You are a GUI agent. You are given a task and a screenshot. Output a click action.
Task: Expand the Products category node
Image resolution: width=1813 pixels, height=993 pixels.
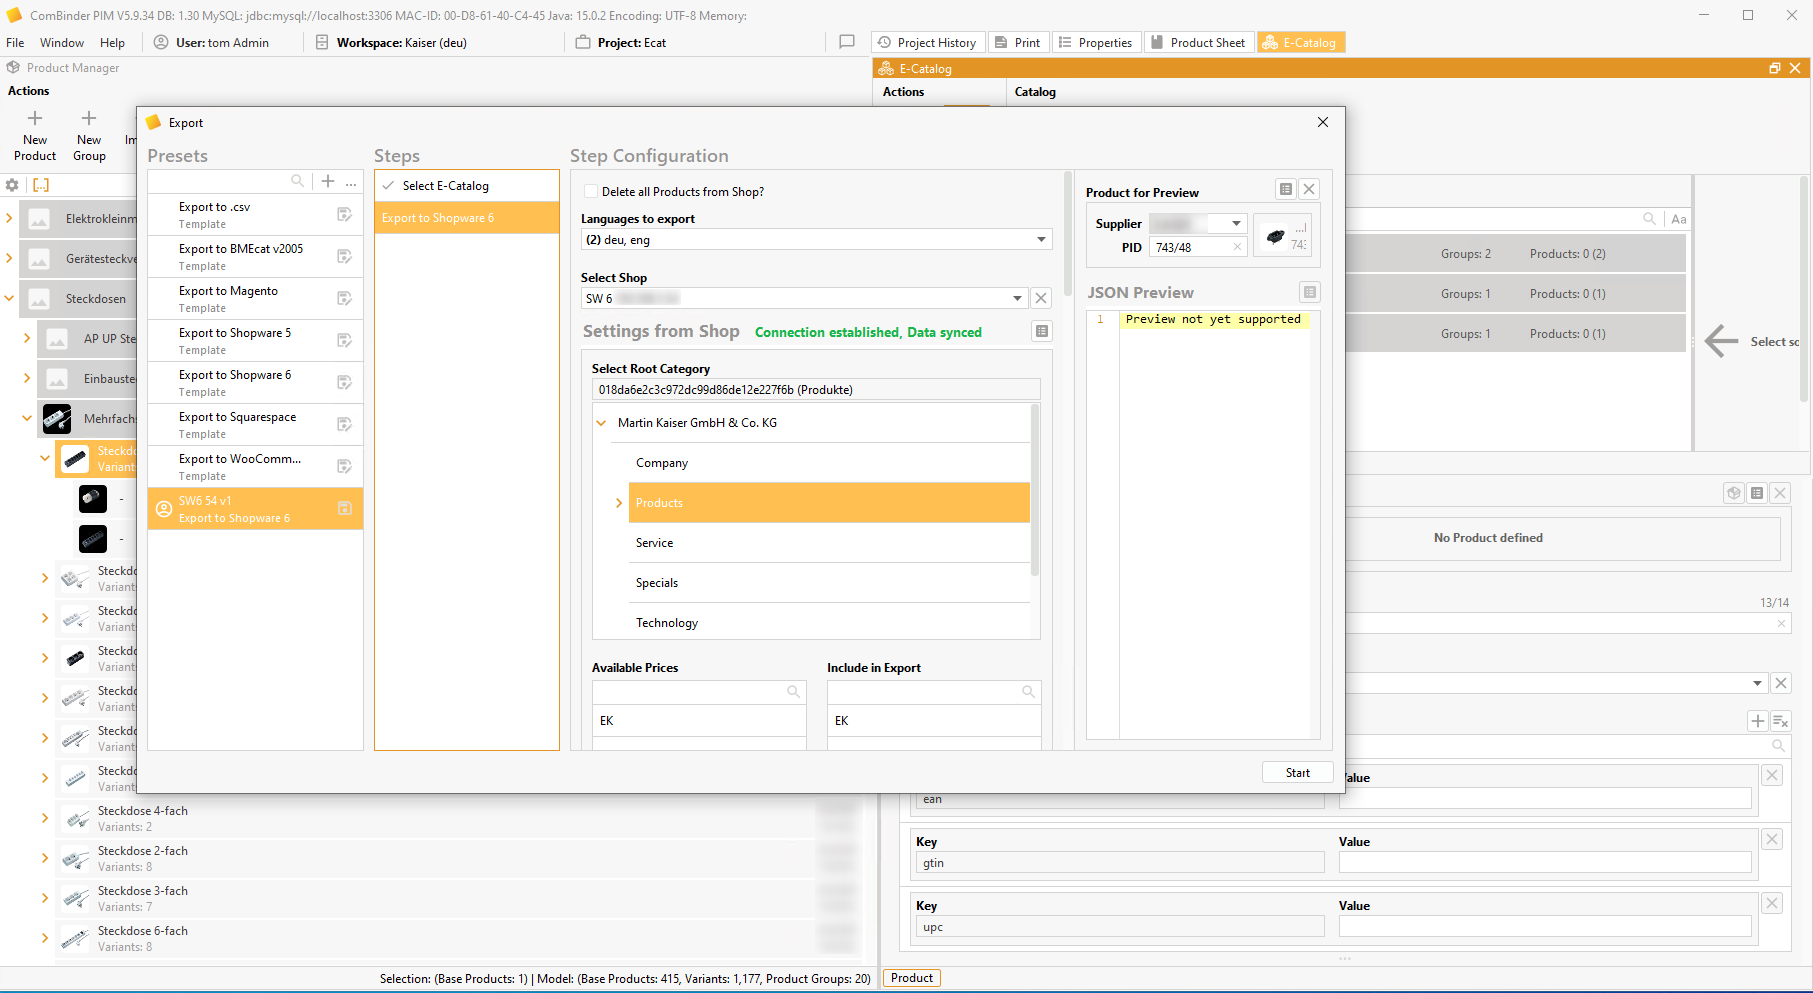tap(619, 503)
